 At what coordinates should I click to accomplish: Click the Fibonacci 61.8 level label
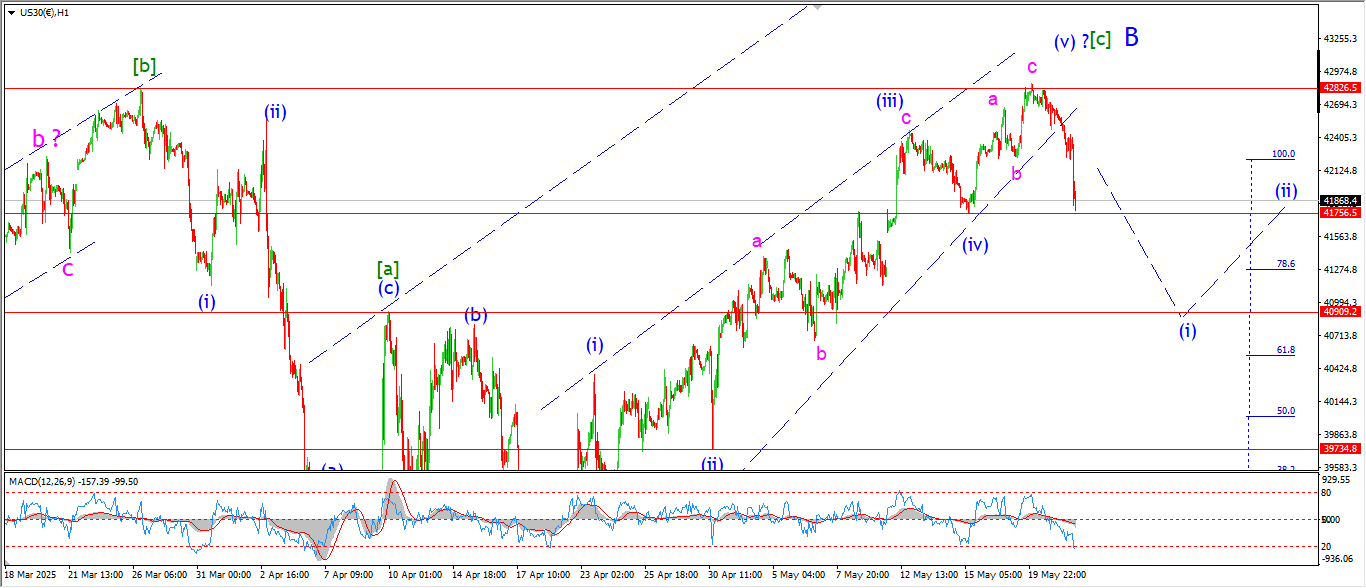pyautogui.click(x=1285, y=350)
